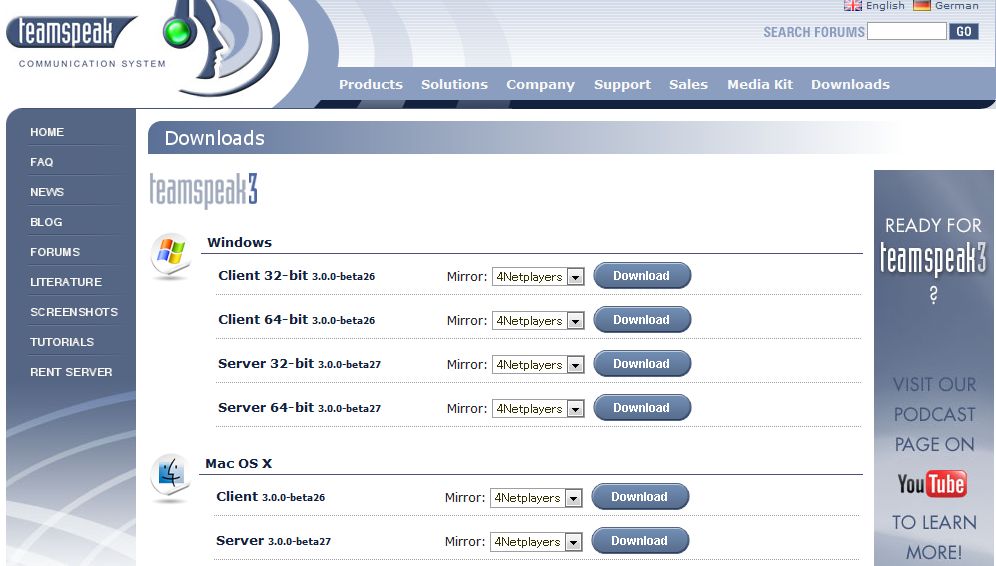
Task: Open the Products menu
Action: 371,84
